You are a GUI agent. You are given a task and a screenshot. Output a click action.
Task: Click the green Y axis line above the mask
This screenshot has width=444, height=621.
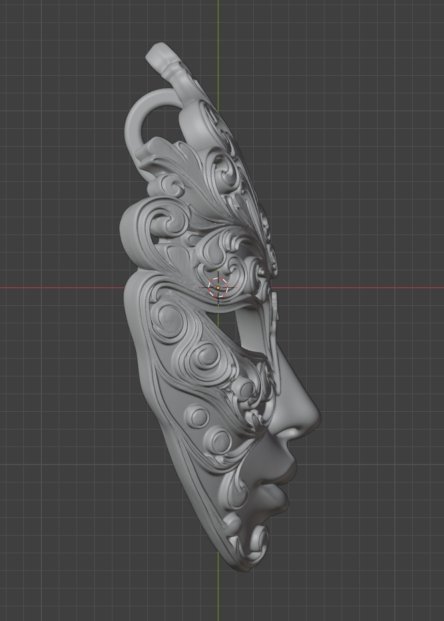click(x=217, y=24)
